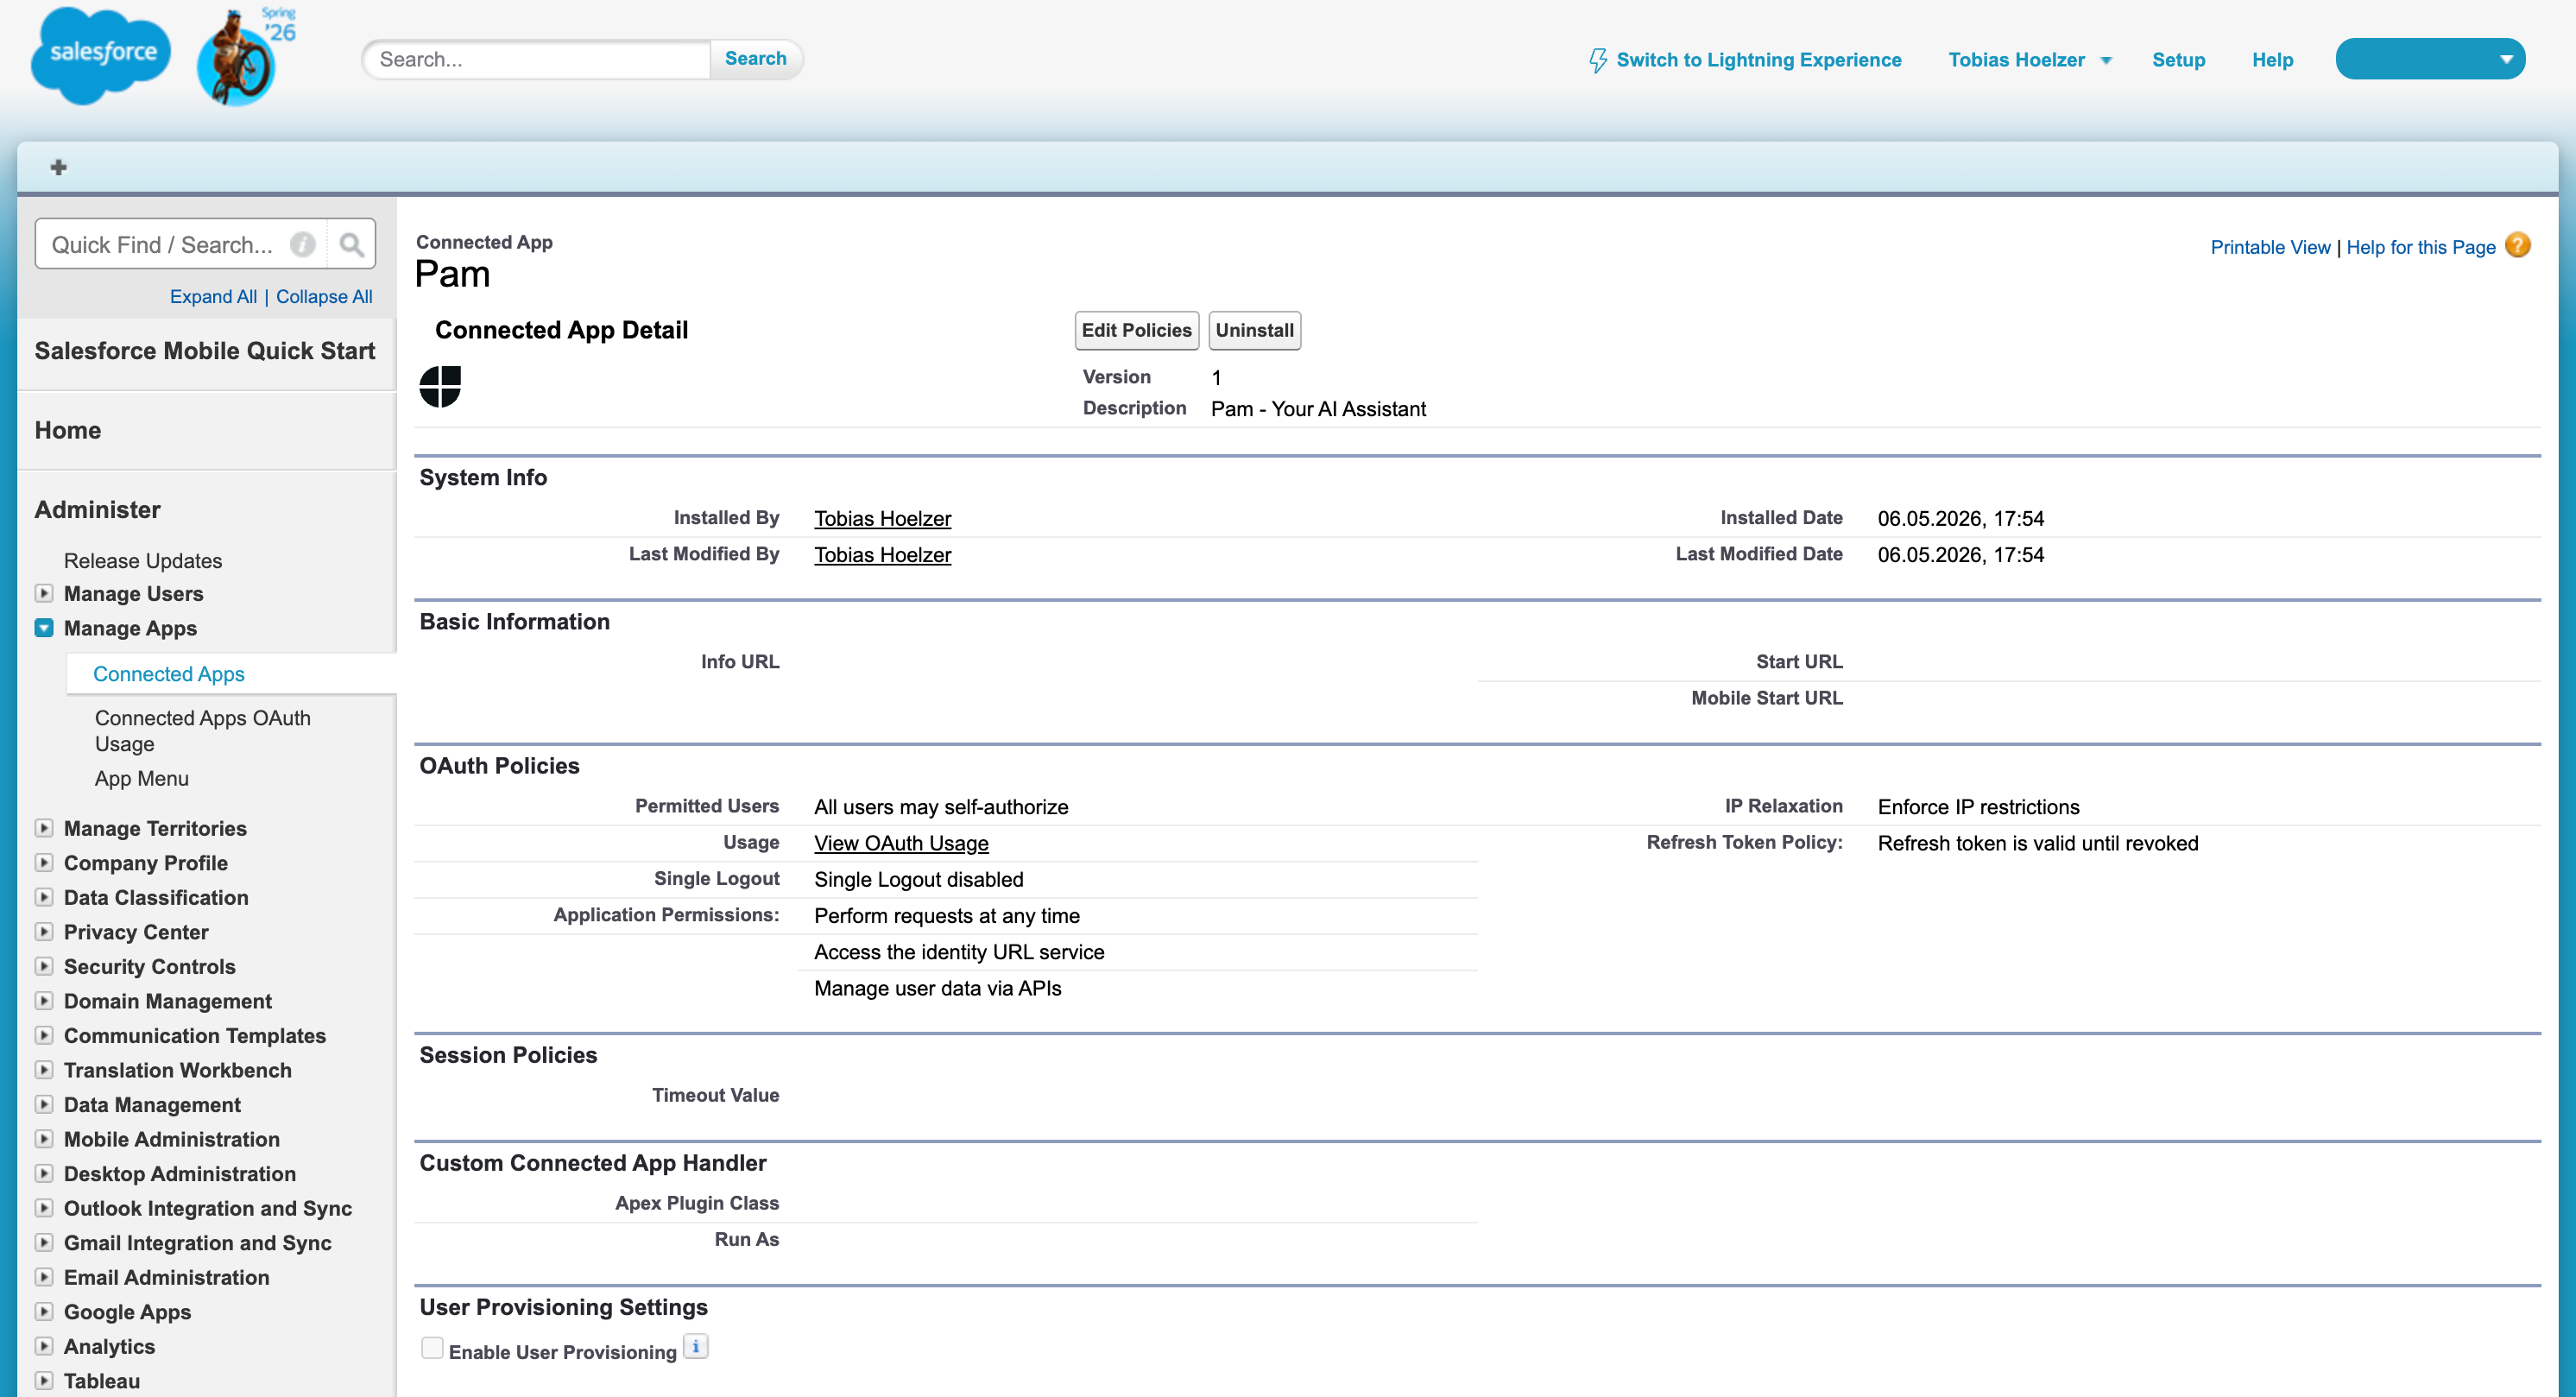Click the Quick Find info icon
Screen dimensions: 2576x1397
(302, 244)
